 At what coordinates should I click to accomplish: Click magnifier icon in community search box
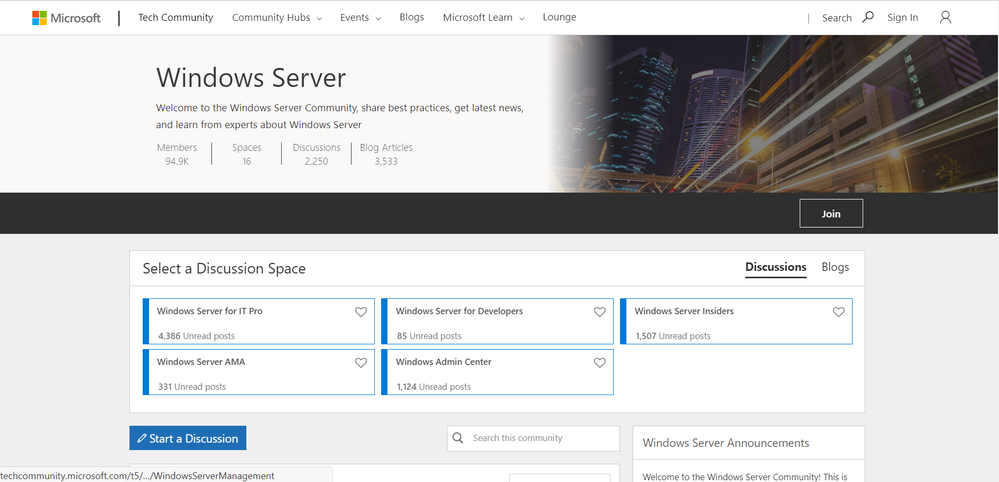[x=457, y=438]
